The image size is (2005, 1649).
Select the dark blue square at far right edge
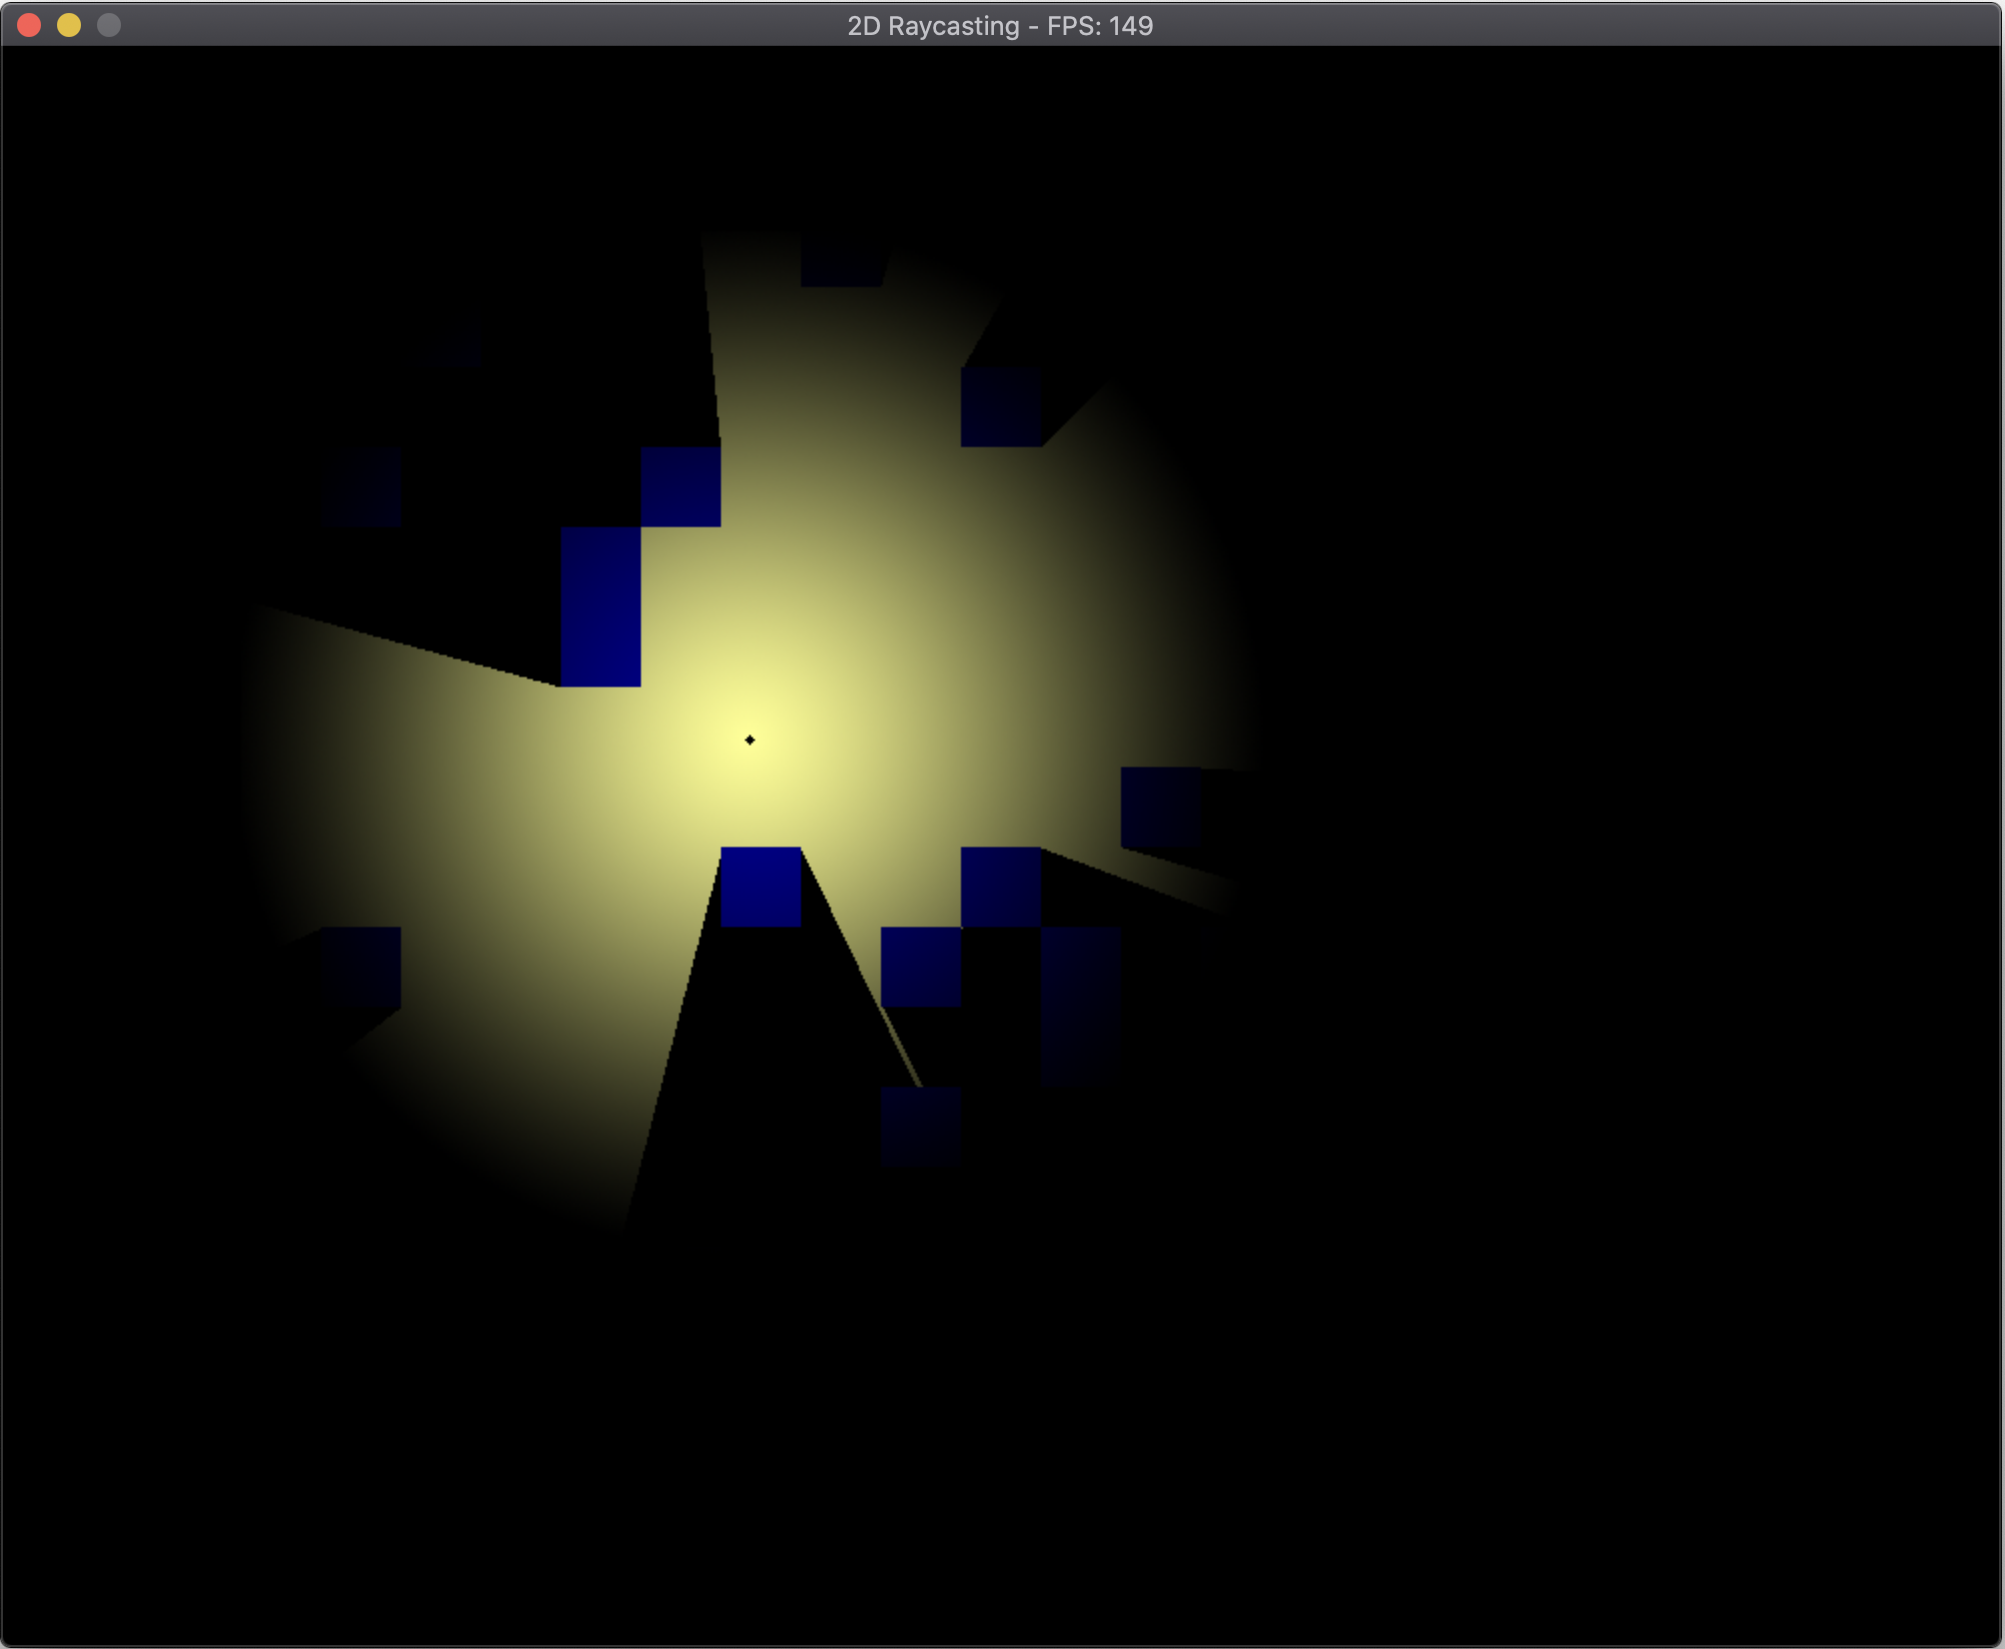coord(1160,807)
